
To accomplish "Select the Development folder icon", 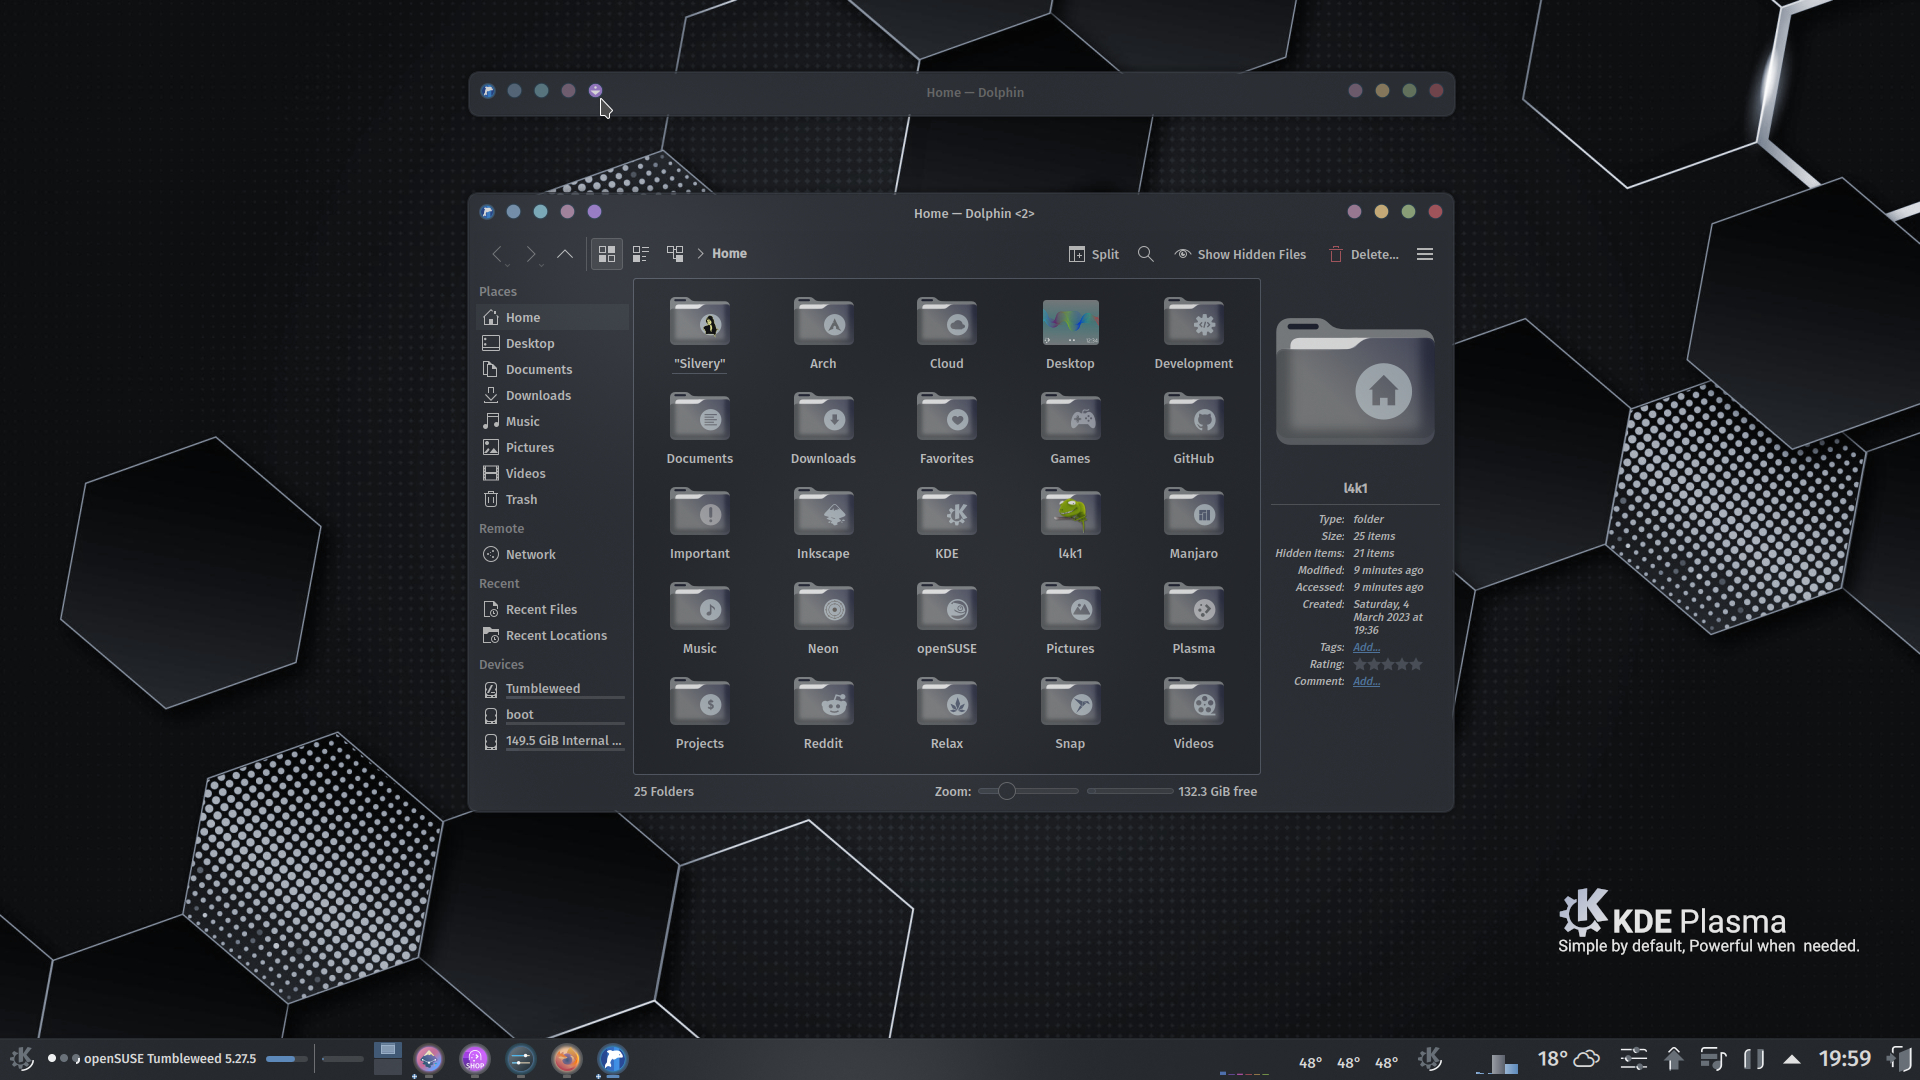I will pos(1193,322).
